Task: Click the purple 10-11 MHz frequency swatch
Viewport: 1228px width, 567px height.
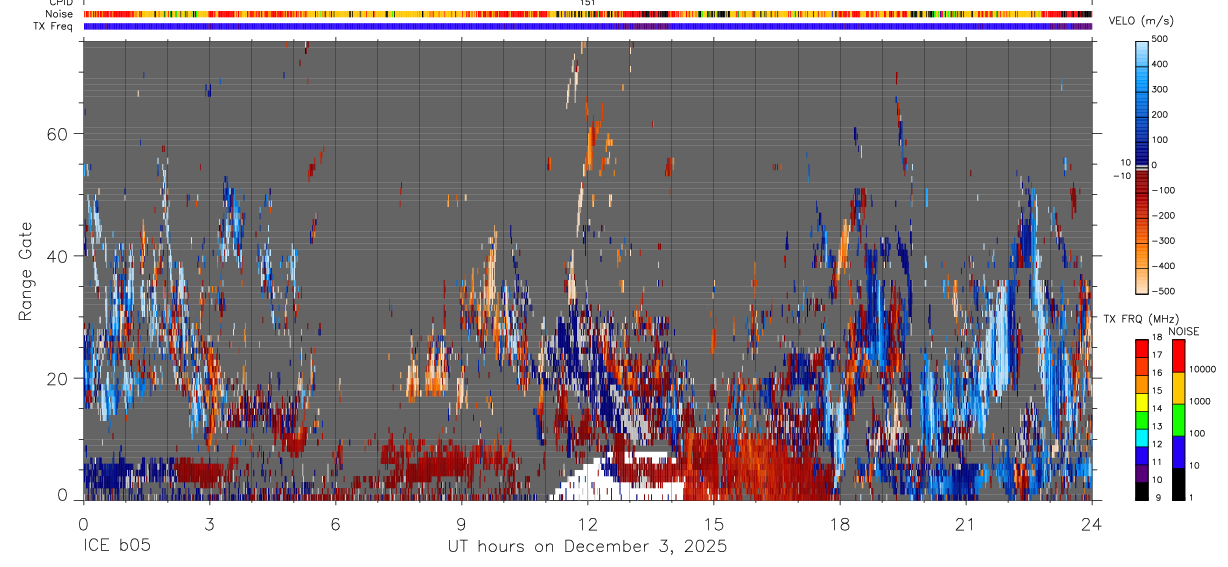Action: 1142,472
